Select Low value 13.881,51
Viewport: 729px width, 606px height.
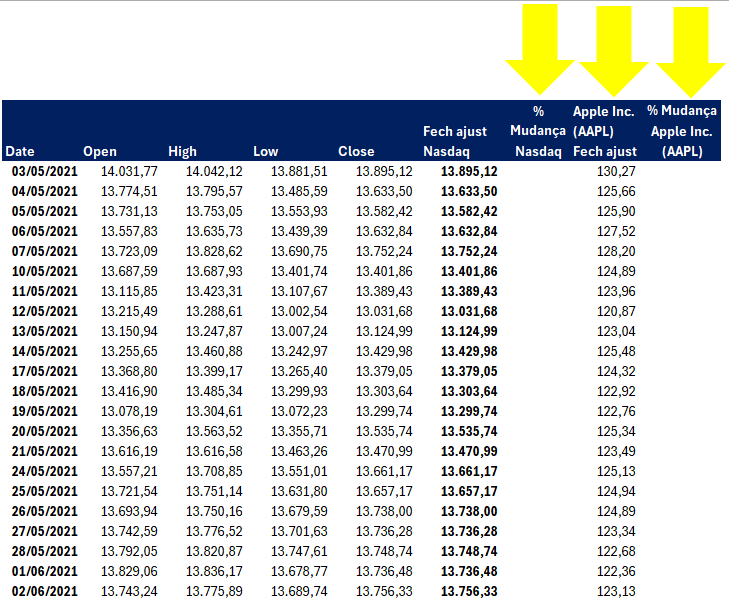pyautogui.click(x=299, y=171)
